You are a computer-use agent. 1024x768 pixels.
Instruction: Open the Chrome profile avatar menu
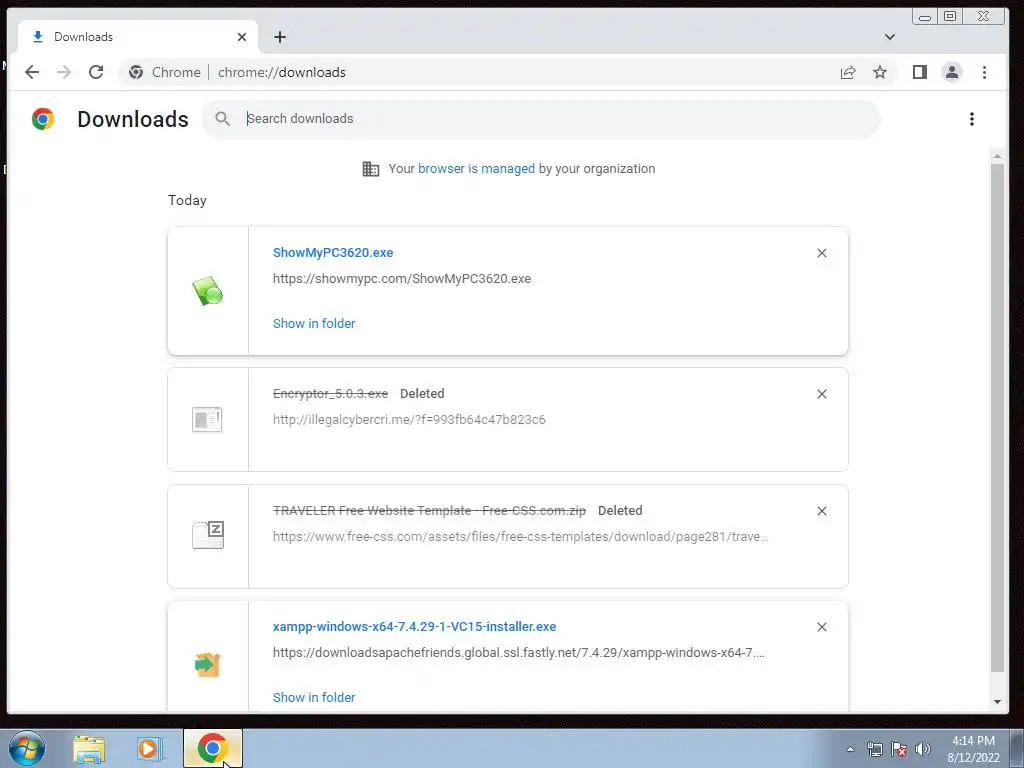tap(952, 72)
